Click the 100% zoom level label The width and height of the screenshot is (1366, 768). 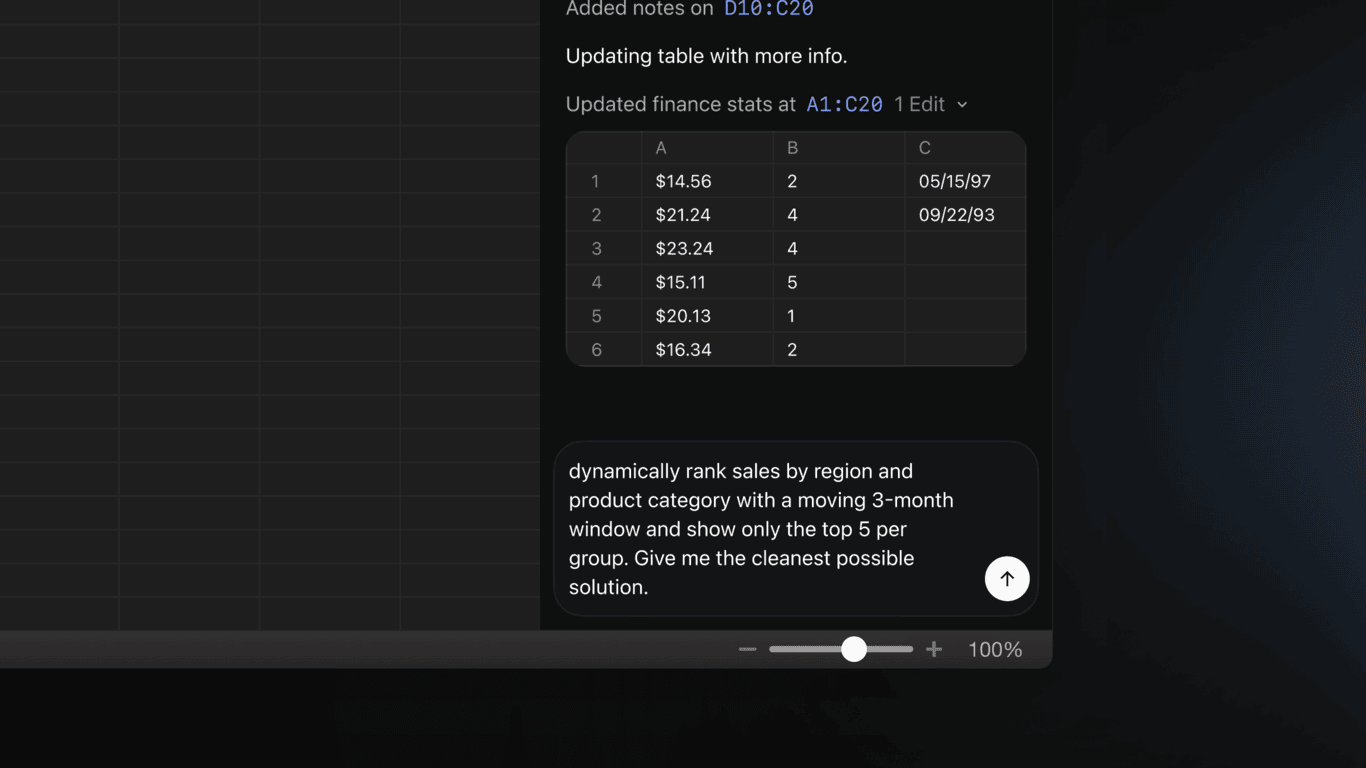(x=995, y=649)
